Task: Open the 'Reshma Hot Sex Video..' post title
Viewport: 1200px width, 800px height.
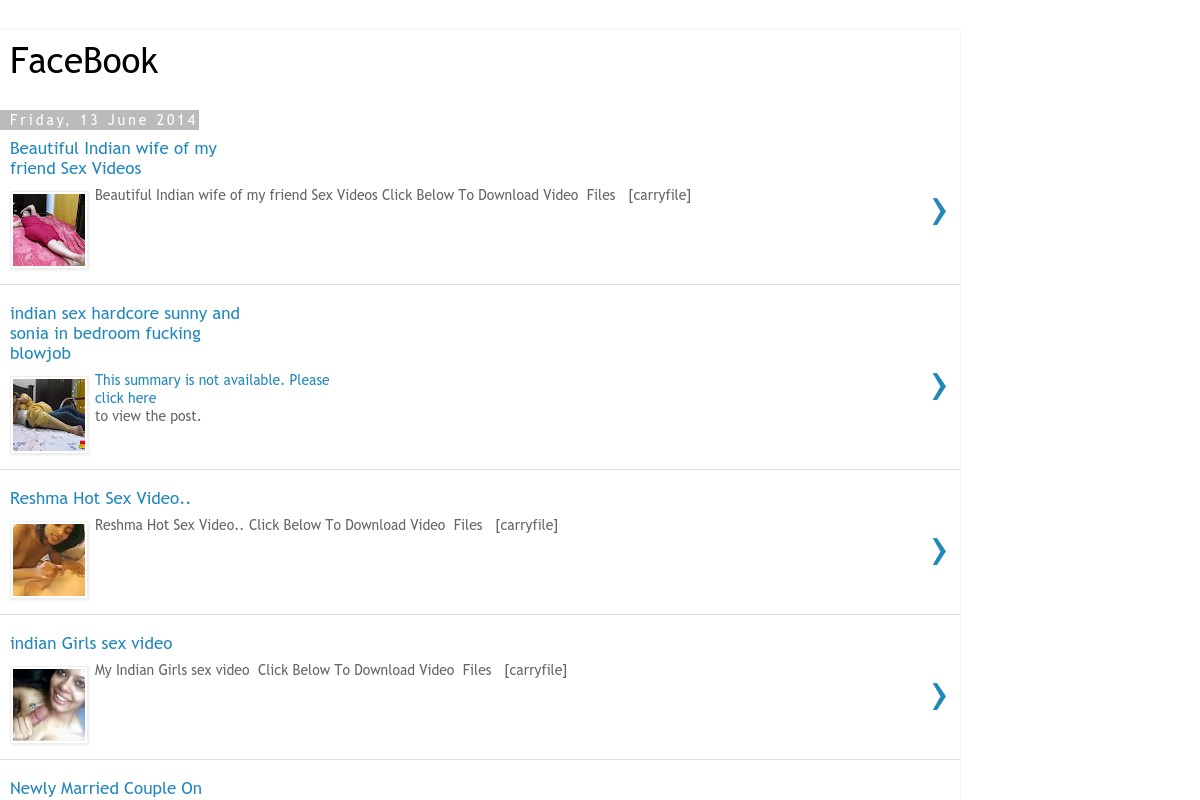Action: 100,498
